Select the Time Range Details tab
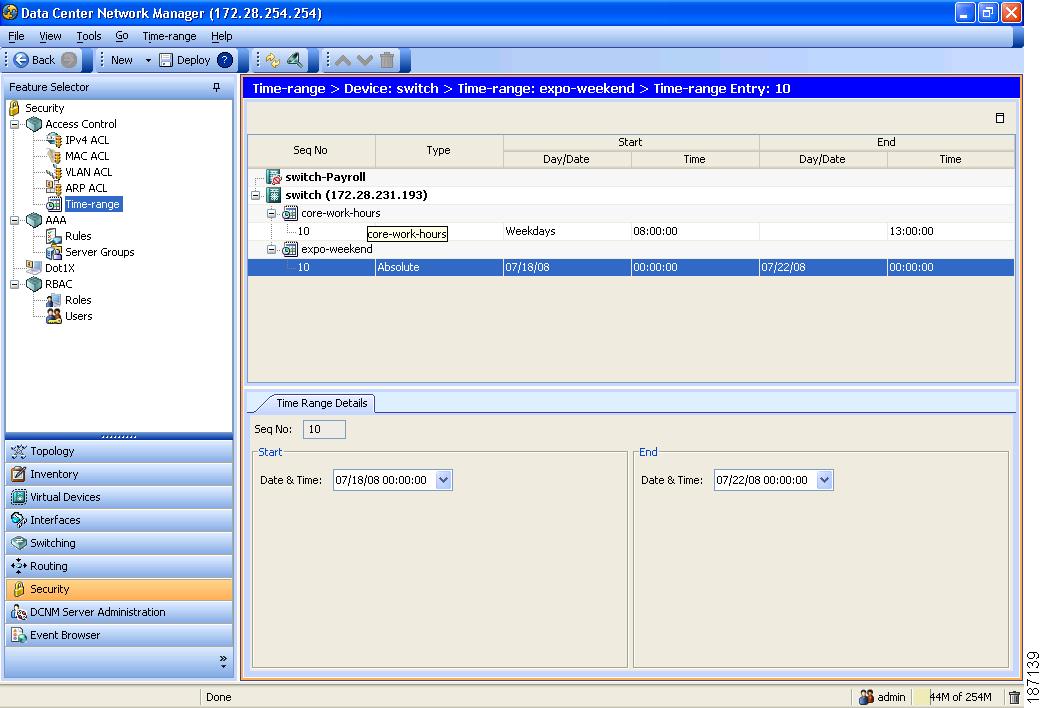The width and height of the screenshot is (1044, 708). click(x=321, y=403)
